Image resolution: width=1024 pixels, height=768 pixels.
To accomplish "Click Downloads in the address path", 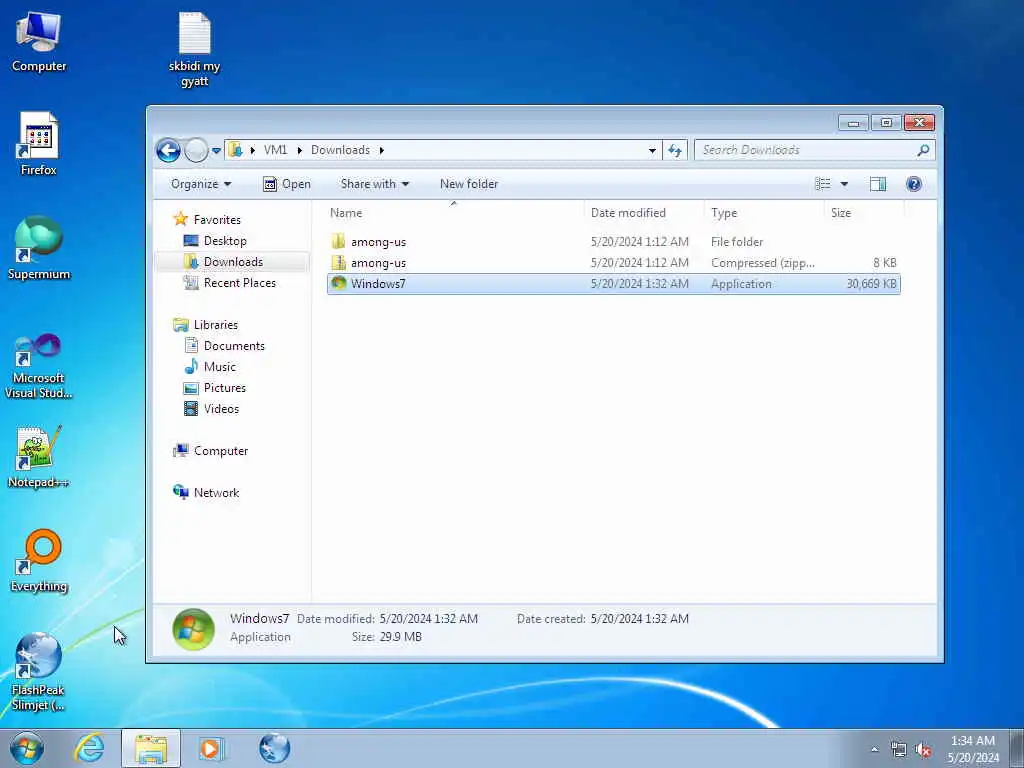I will coord(340,150).
